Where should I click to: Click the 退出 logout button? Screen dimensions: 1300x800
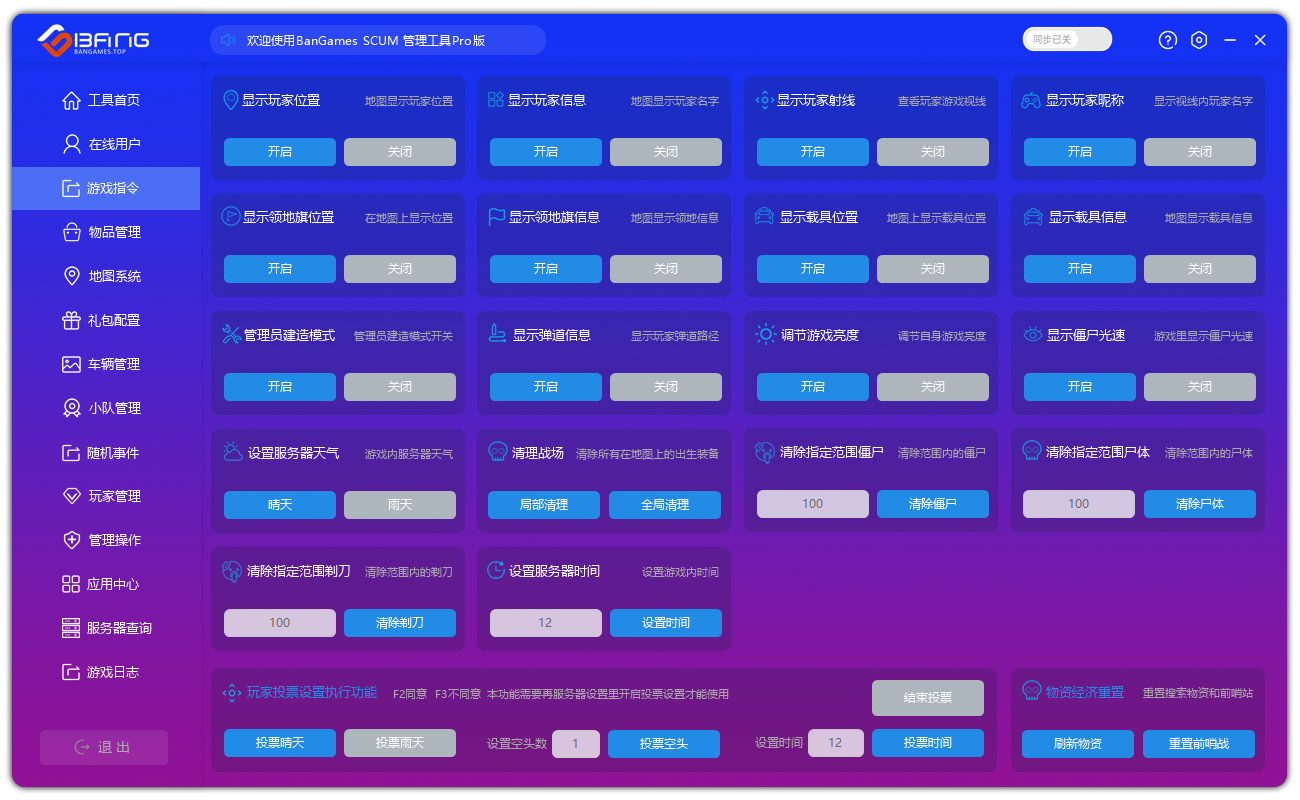[104, 747]
